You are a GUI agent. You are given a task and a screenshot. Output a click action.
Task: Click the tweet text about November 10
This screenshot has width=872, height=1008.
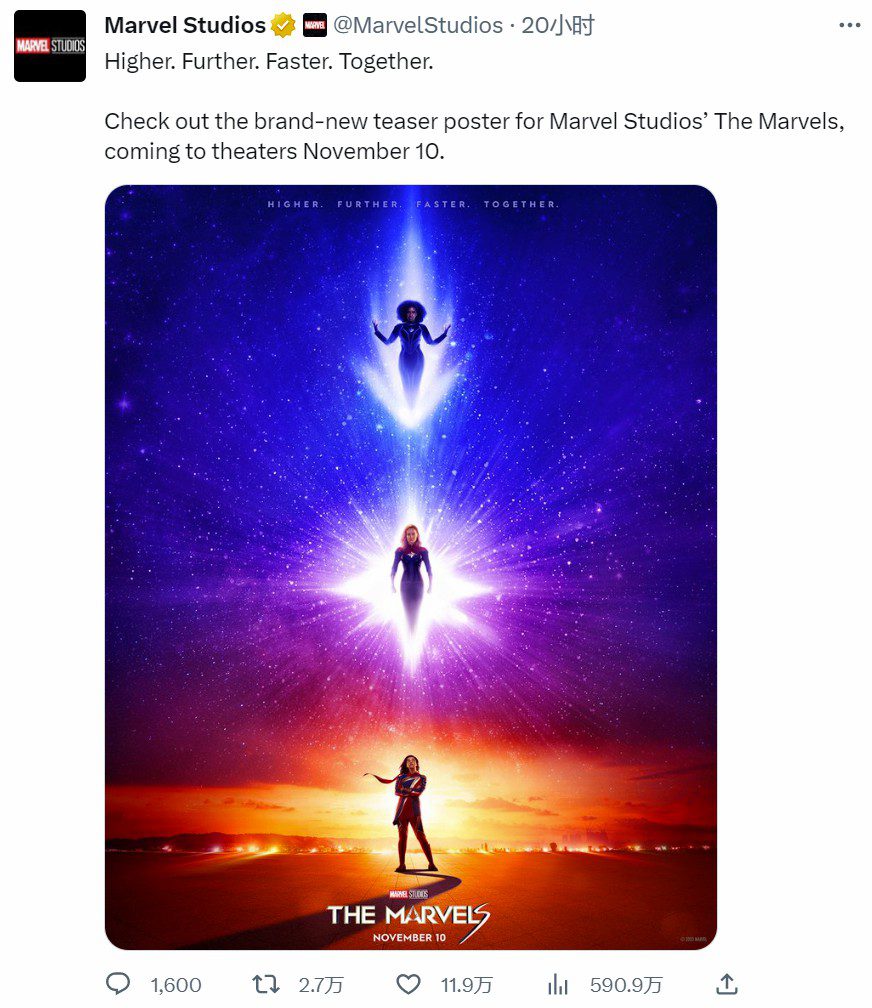pyautogui.click(x=475, y=136)
